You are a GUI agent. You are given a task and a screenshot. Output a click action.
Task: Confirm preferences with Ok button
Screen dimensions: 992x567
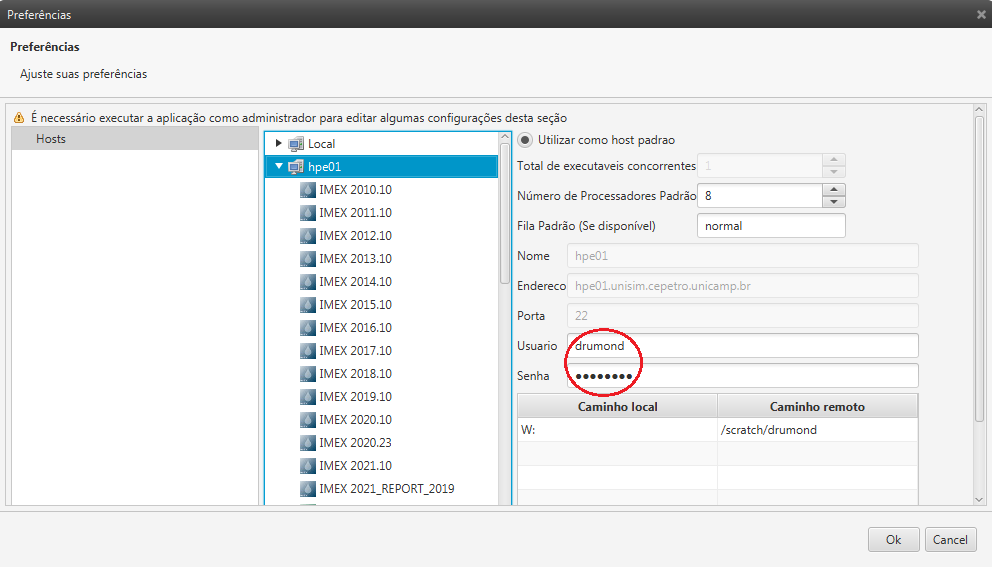click(893, 540)
